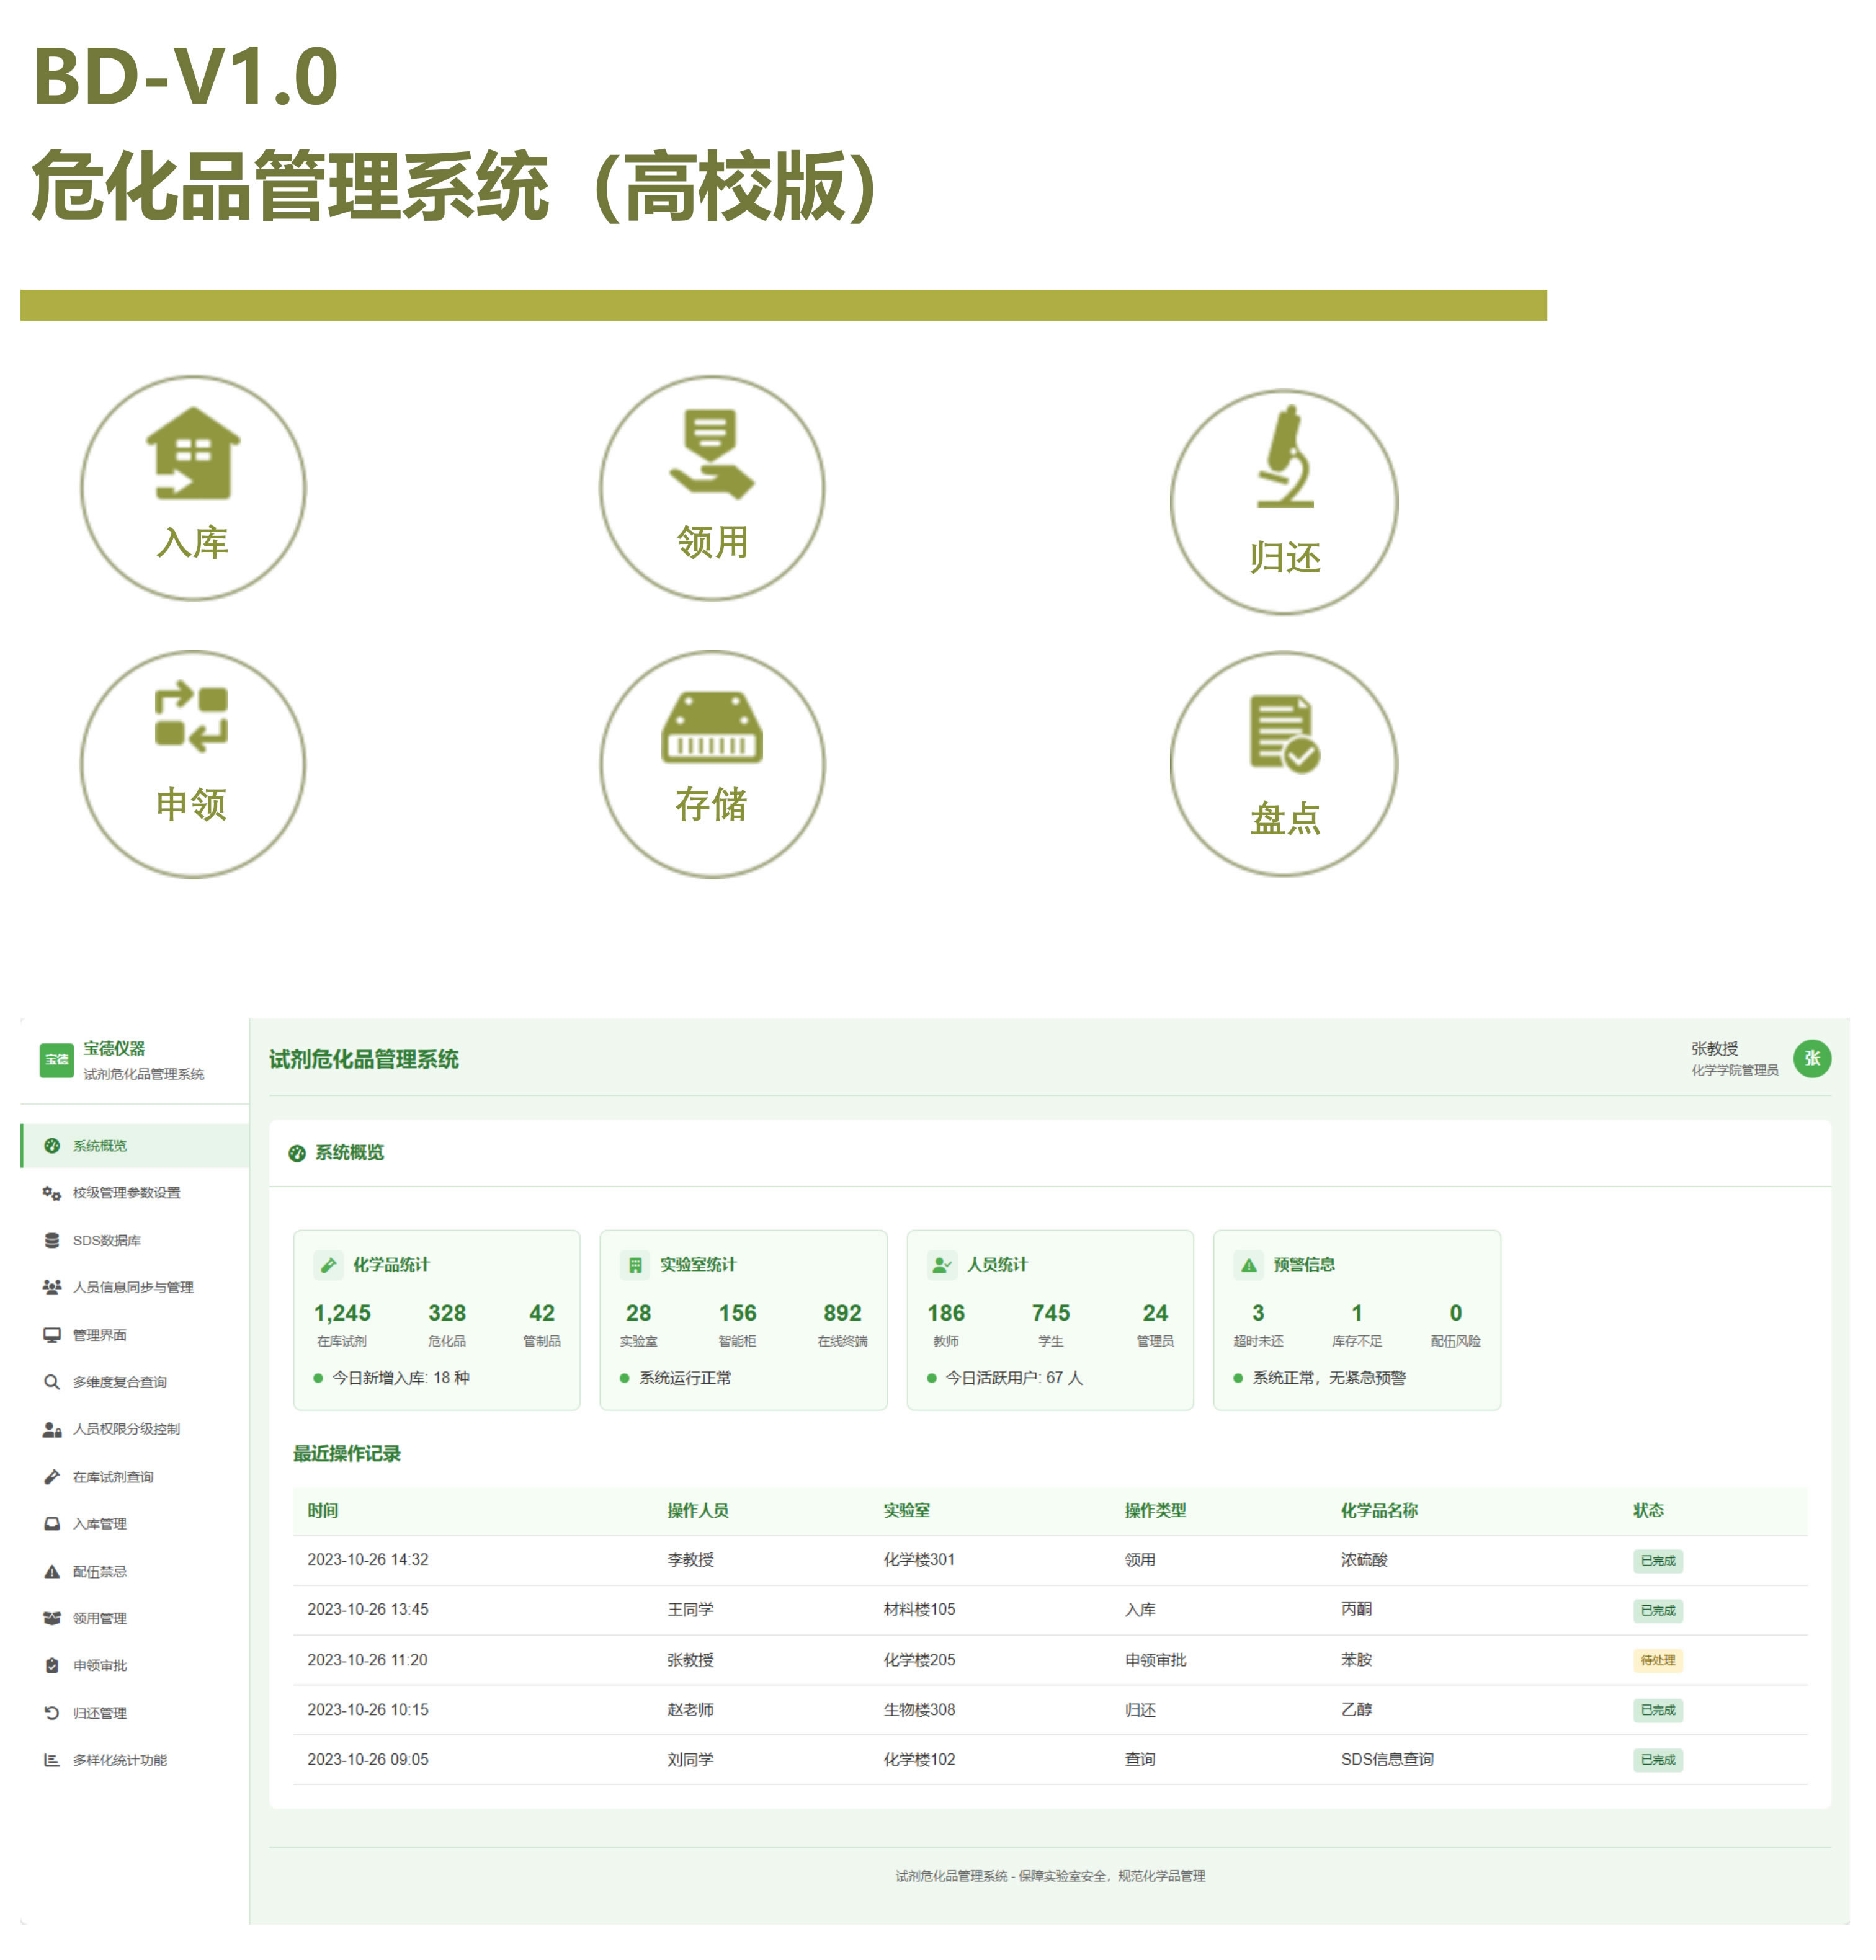1876x1960 pixels.
Task: Go to 人员信息同步与管理
Action: [133, 1287]
